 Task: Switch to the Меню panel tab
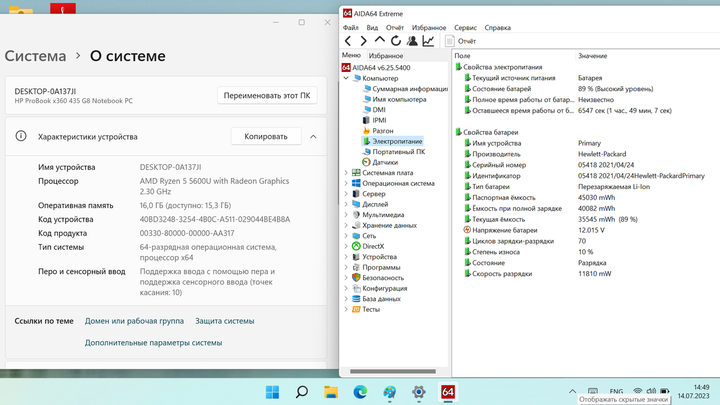[351, 55]
